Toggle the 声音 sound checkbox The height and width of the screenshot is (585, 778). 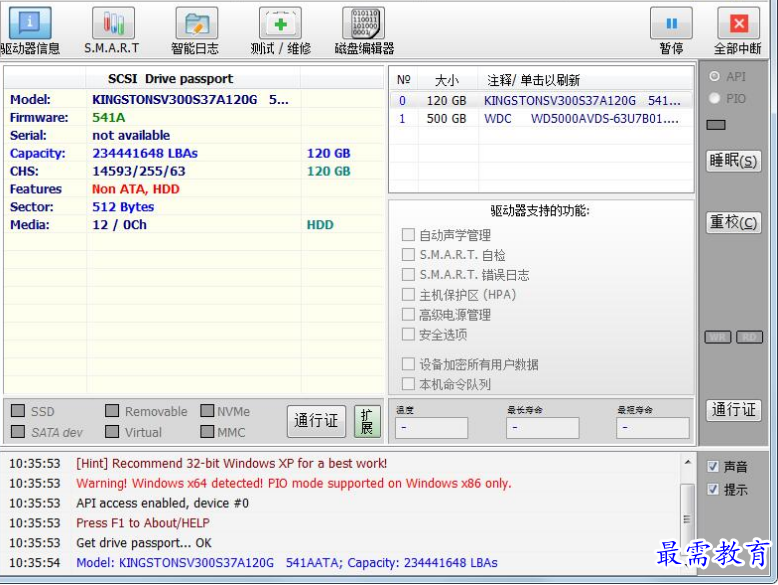tap(713, 467)
